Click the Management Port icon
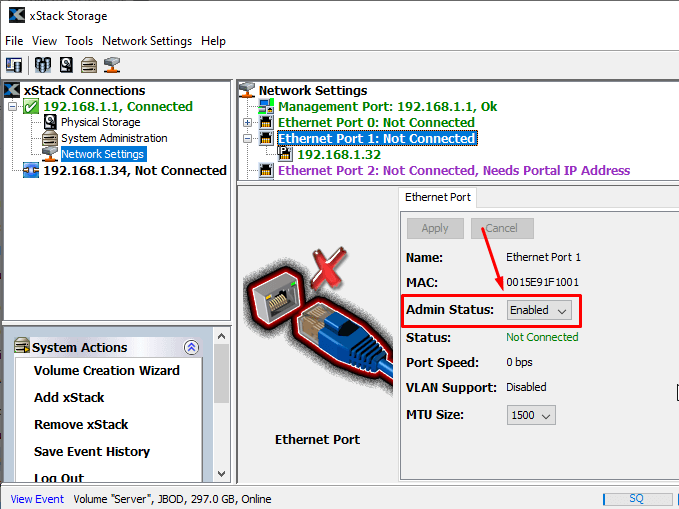This screenshot has height=509, width=679. point(266,107)
